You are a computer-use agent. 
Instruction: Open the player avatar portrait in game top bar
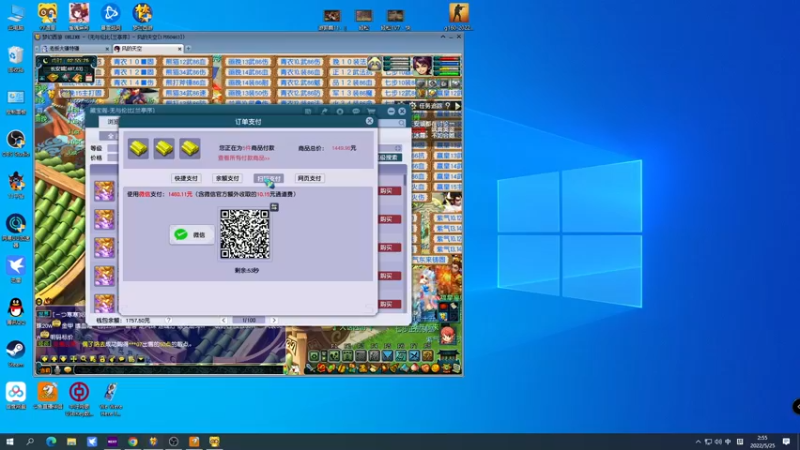(x=422, y=66)
